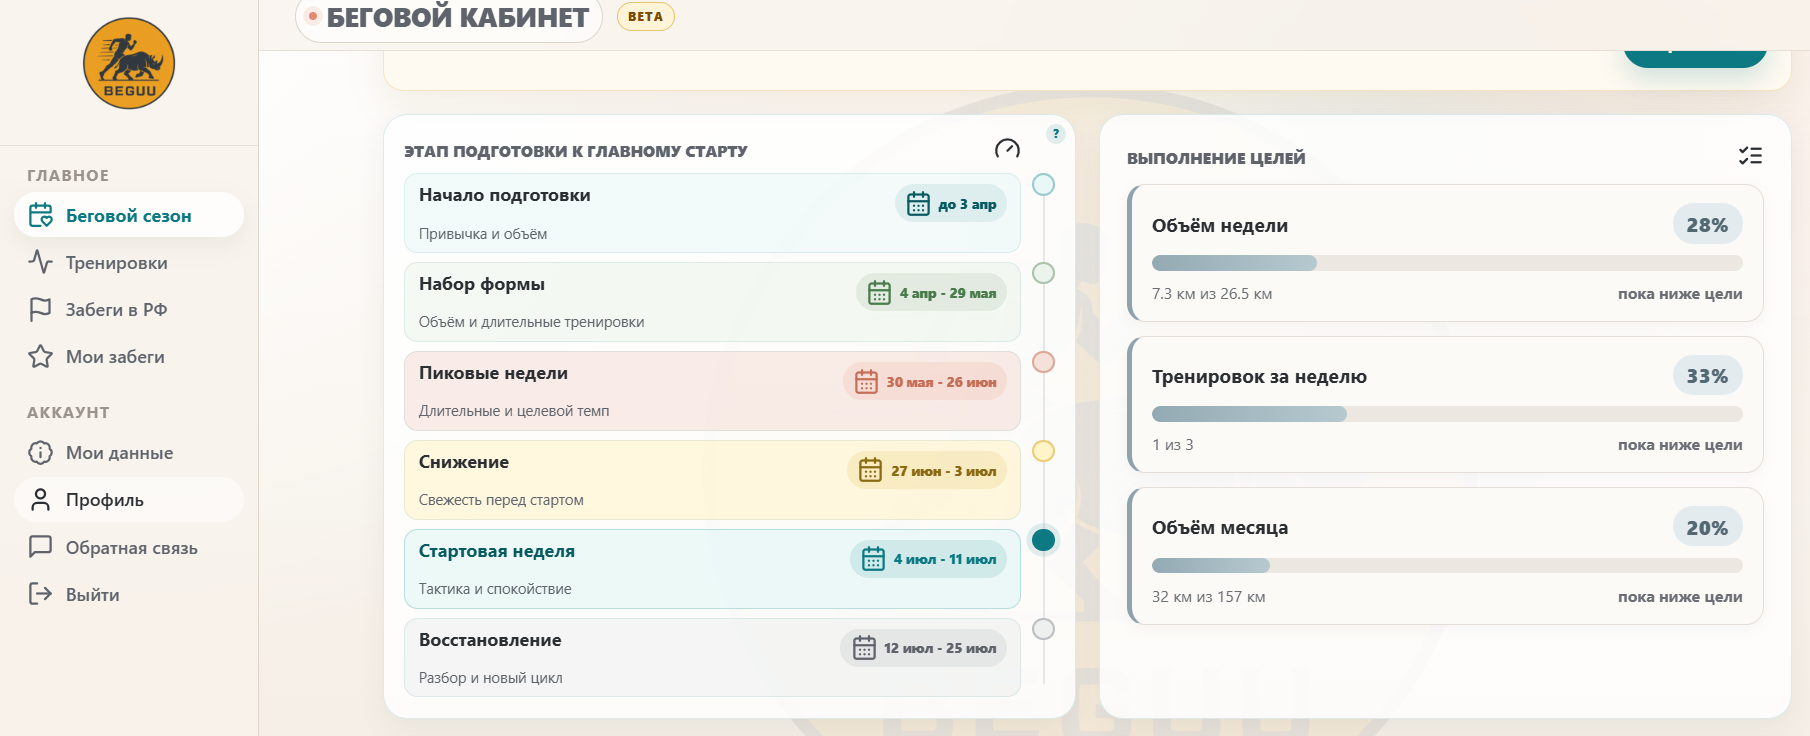
Task: Click the 28% badge on Объём недели
Action: click(1707, 225)
